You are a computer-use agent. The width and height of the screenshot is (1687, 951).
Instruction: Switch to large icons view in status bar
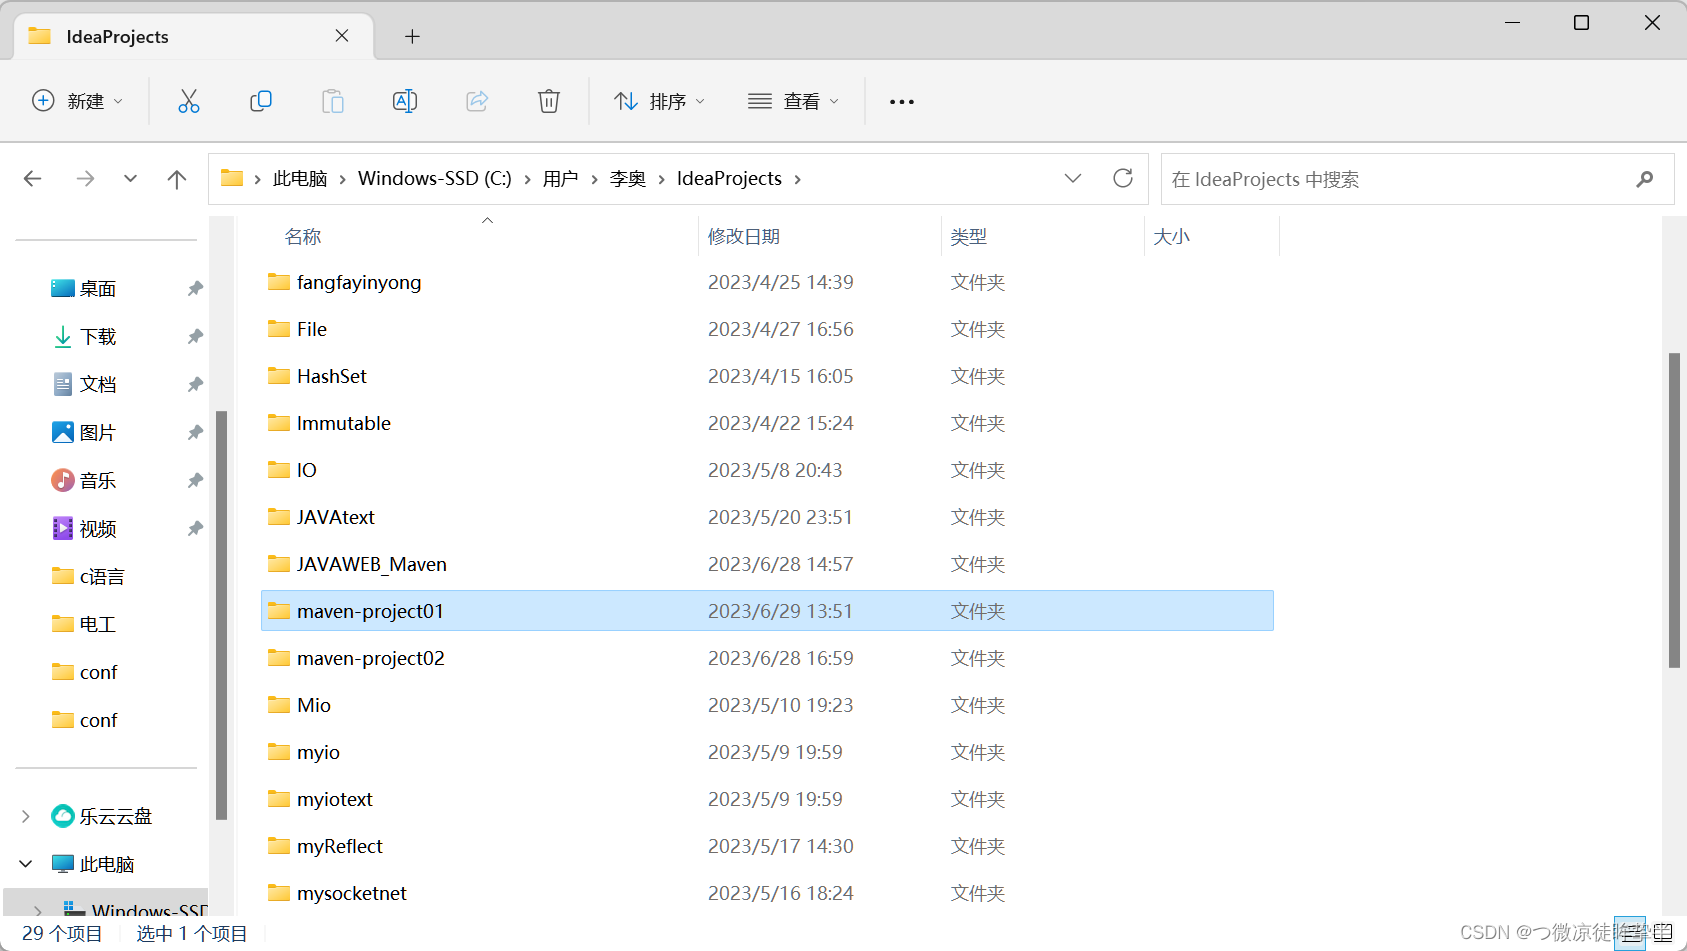coord(1663,933)
